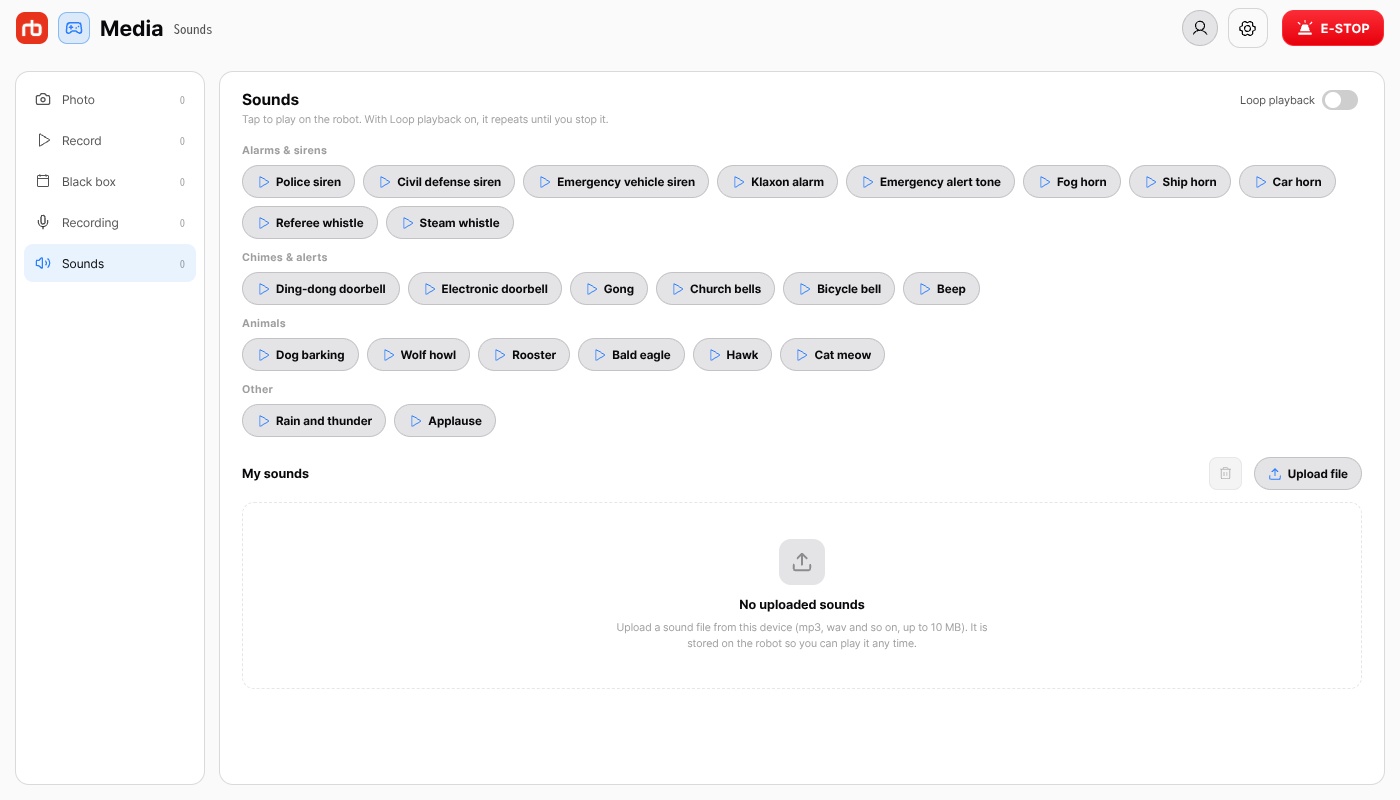The height and width of the screenshot is (800, 1400).
Task: Play the Fog horn sound
Action: (1072, 182)
